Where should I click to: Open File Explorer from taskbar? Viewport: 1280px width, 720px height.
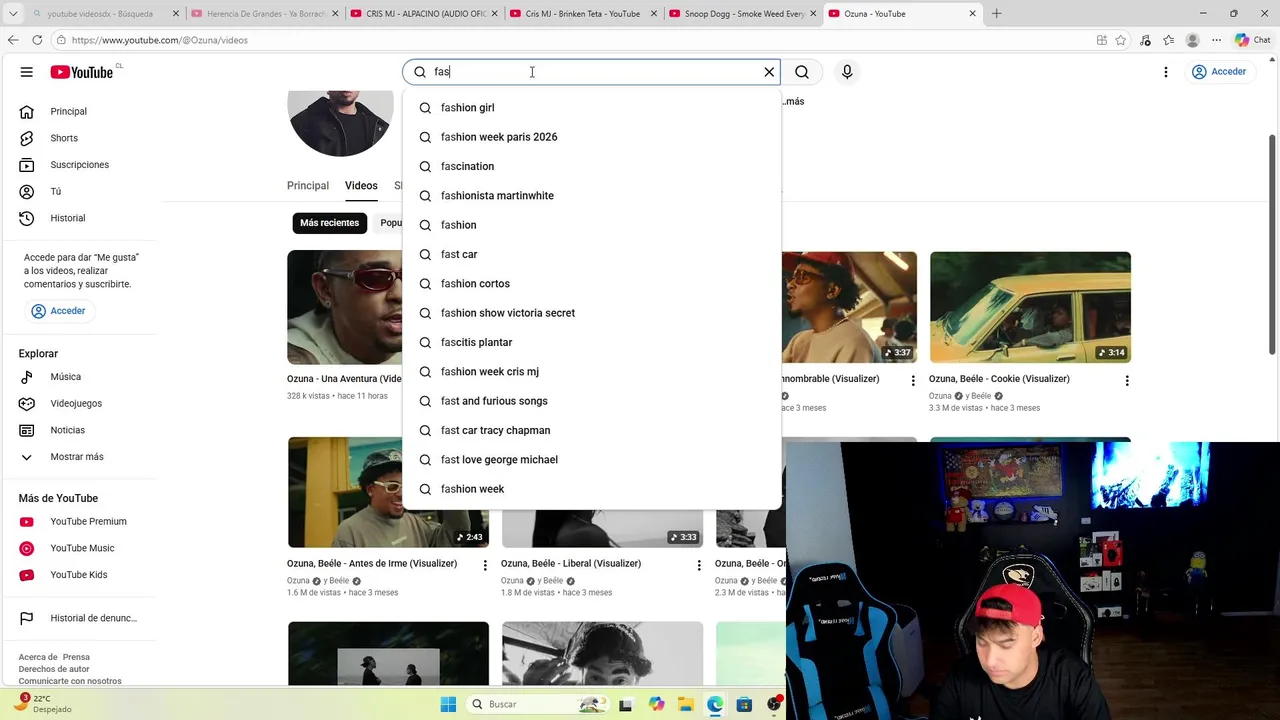point(685,704)
